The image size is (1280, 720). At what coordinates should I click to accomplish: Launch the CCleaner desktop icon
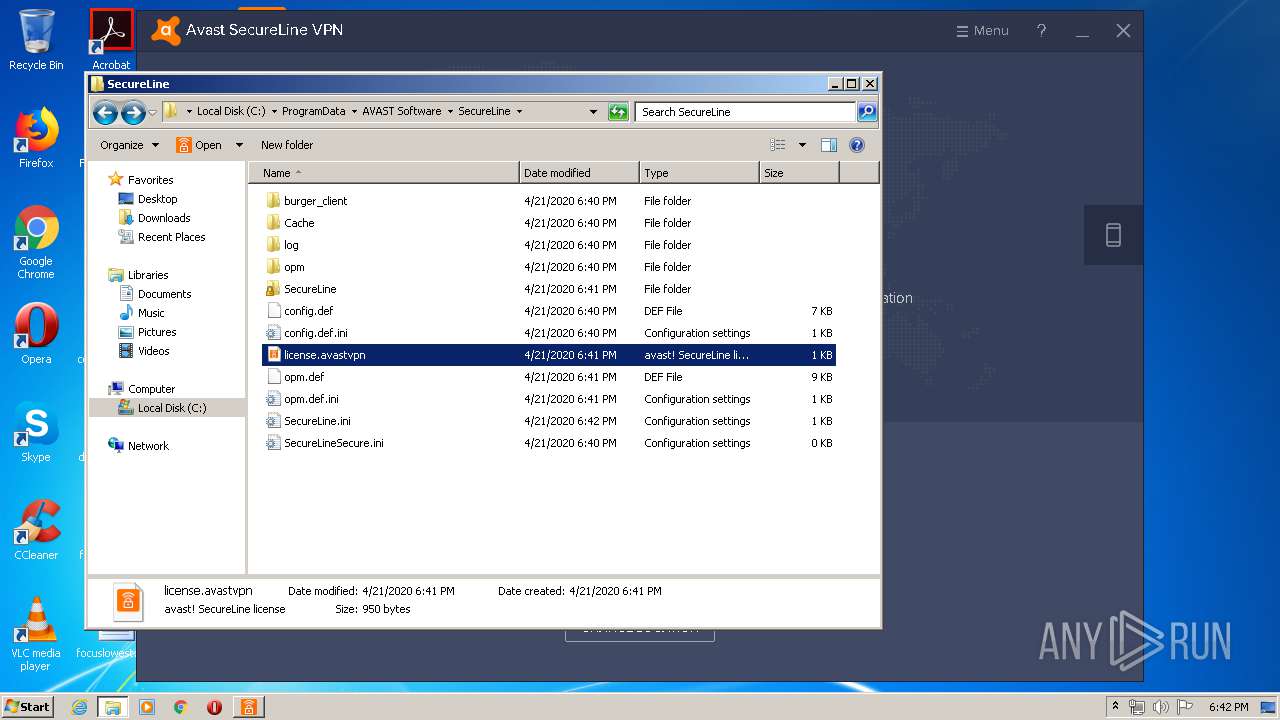pos(36,530)
